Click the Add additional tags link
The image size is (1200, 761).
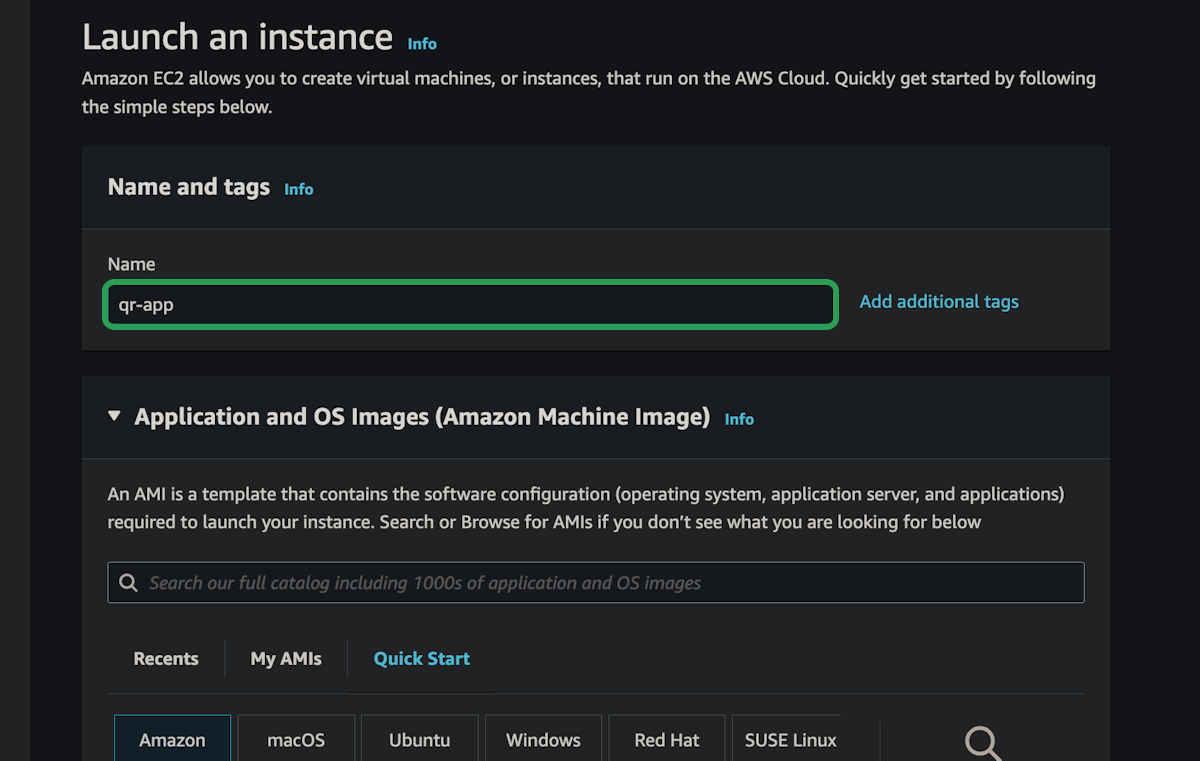pyautogui.click(x=939, y=301)
